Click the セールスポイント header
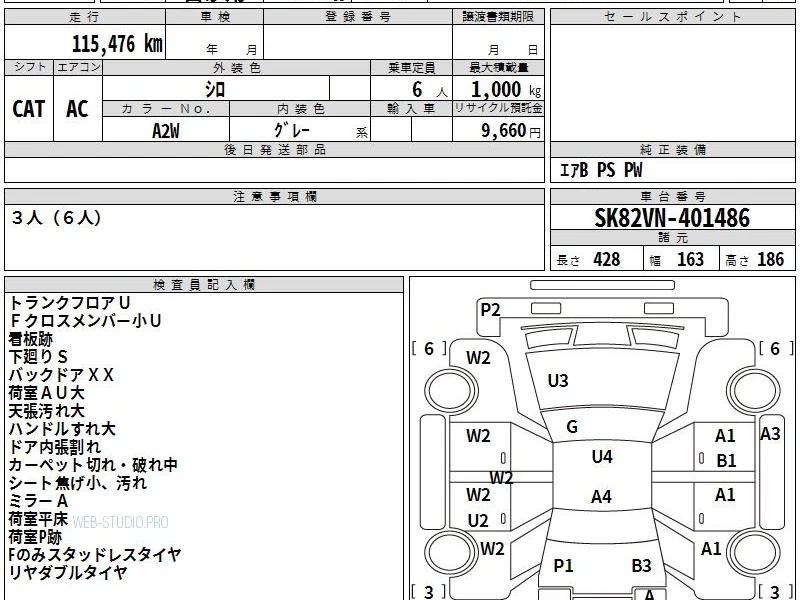The height and width of the screenshot is (600, 800). pyautogui.click(x=672, y=17)
